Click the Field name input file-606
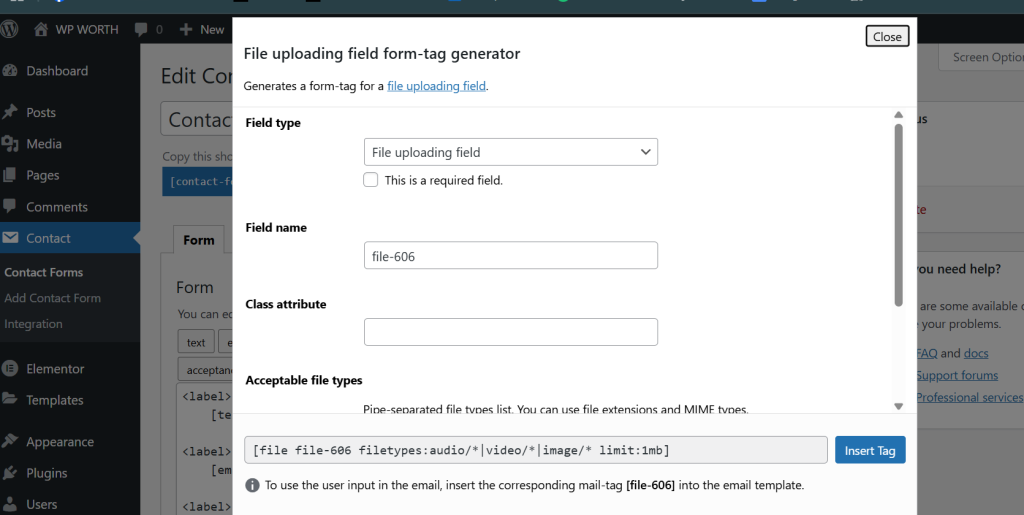 (511, 255)
